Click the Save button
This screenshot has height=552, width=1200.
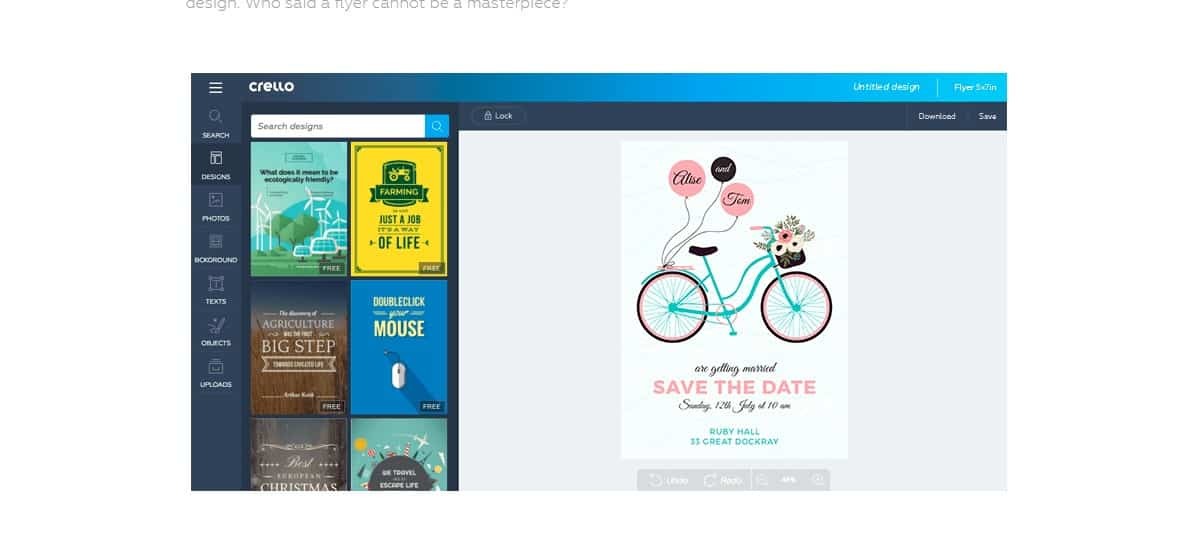(x=987, y=116)
